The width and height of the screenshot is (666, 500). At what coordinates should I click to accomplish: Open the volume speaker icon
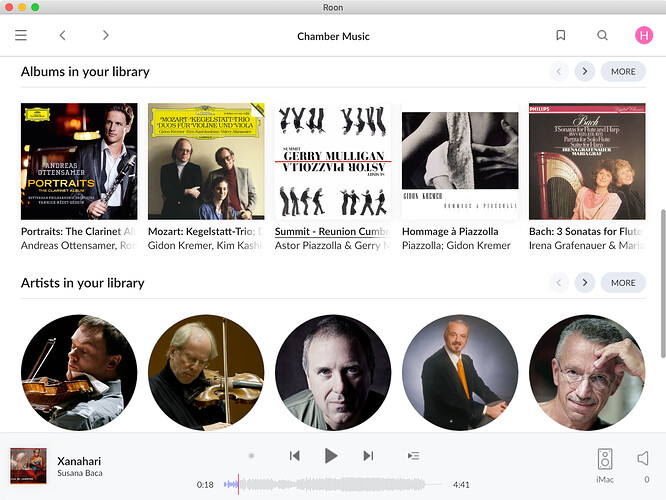tap(643, 458)
